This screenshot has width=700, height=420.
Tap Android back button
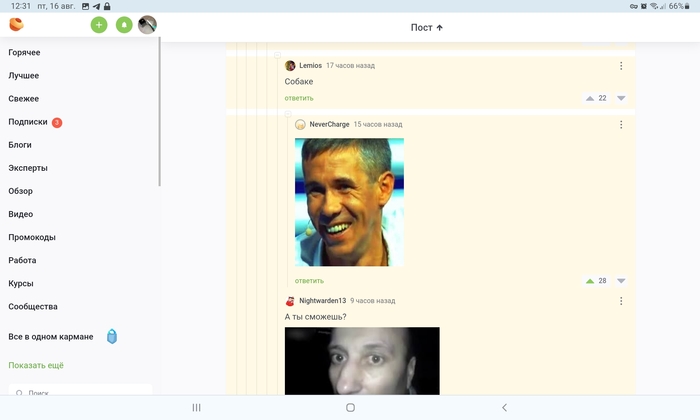point(504,408)
